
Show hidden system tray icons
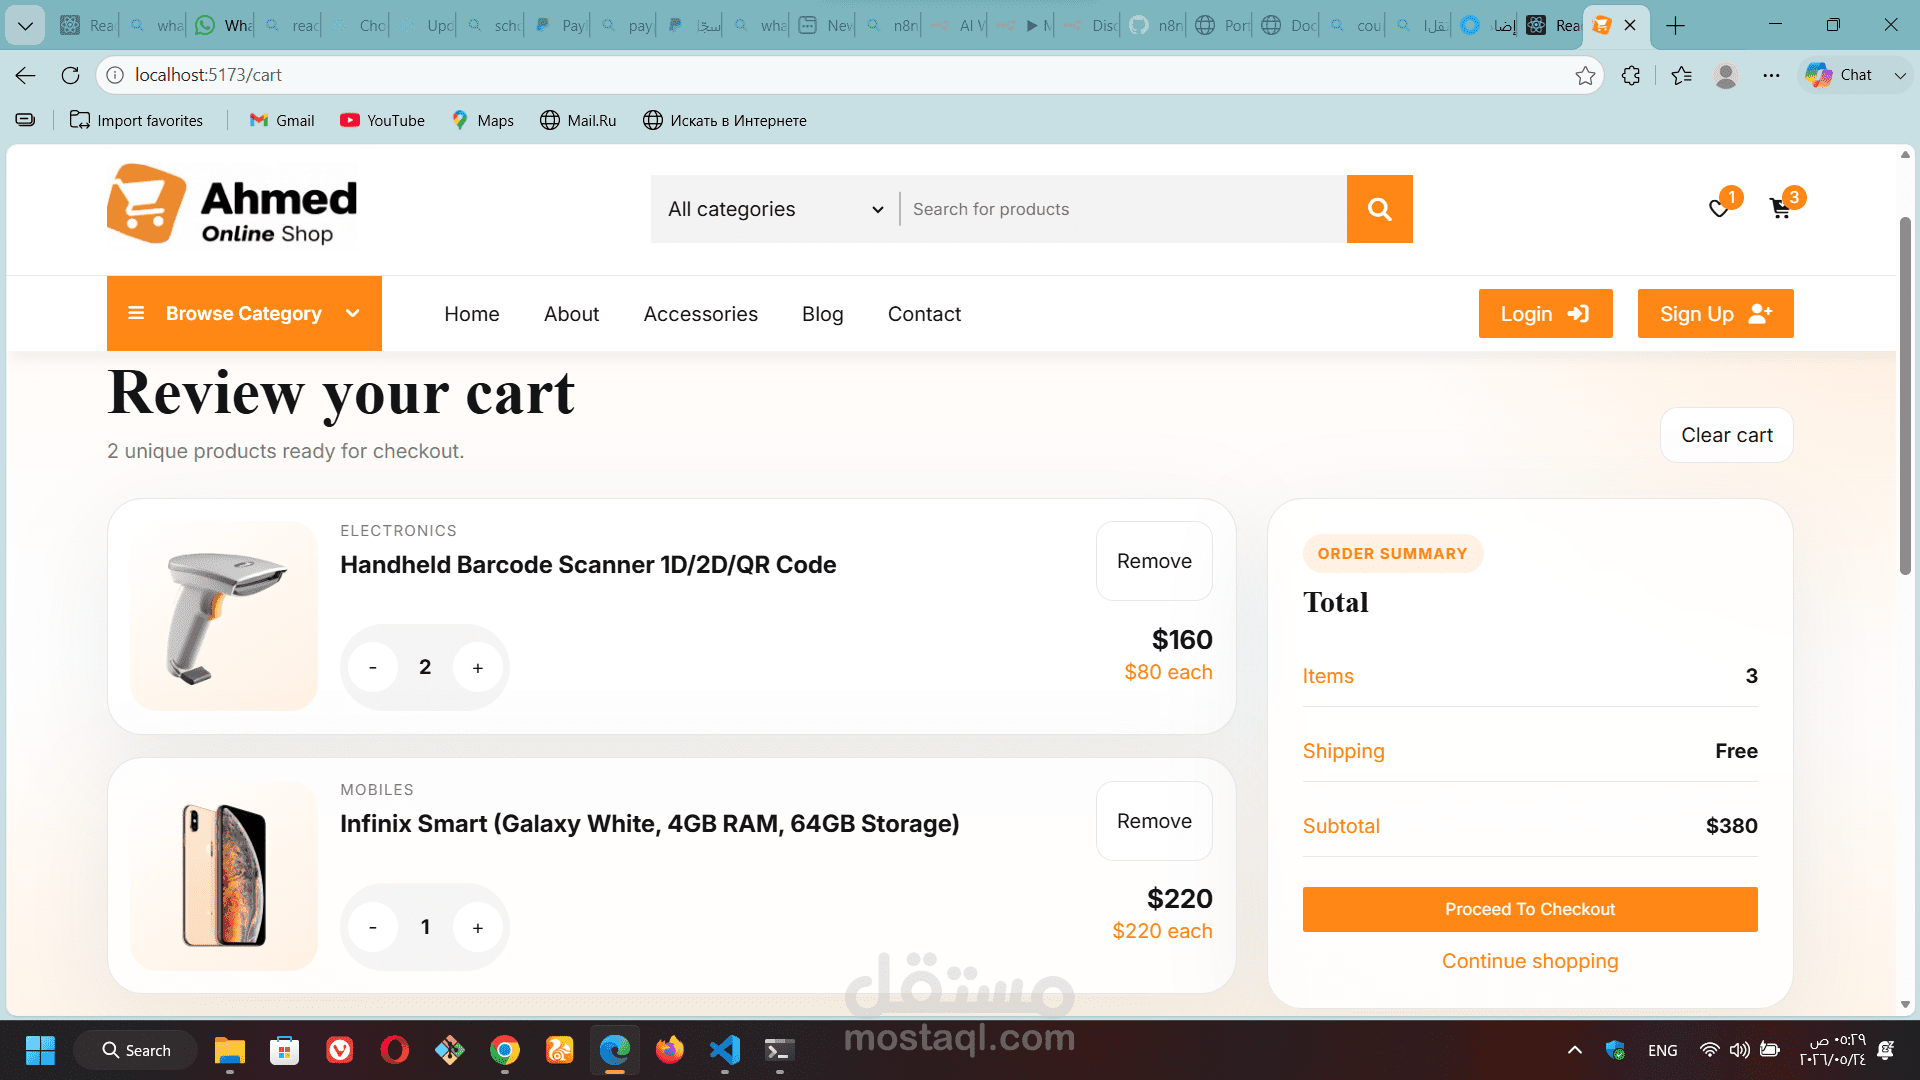point(1574,1050)
